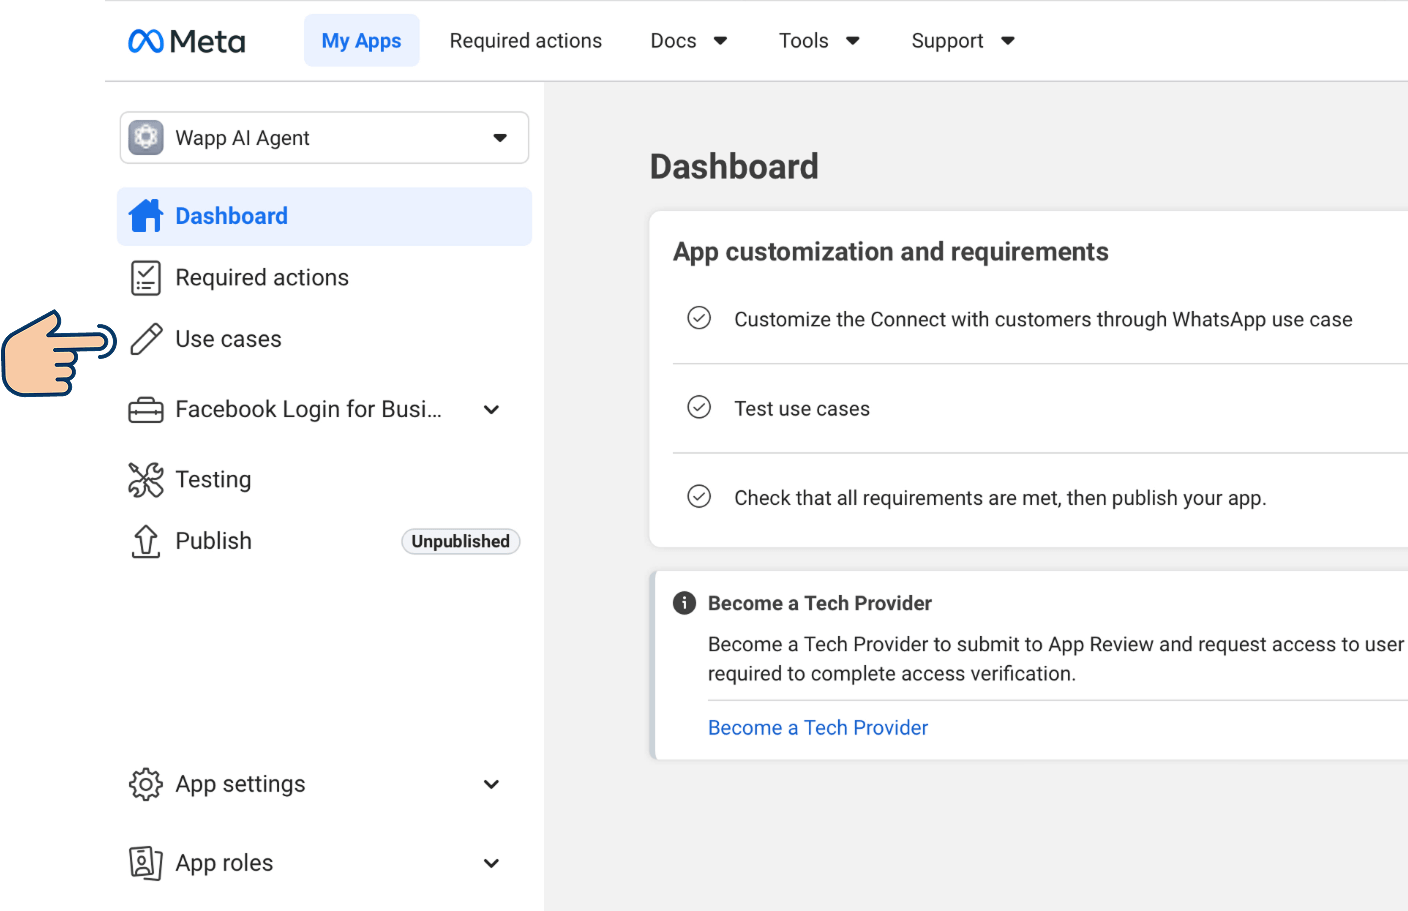Open the Check that all requirements step
The width and height of the screenshot is (1408, 911).
[x=1000, y=498]
